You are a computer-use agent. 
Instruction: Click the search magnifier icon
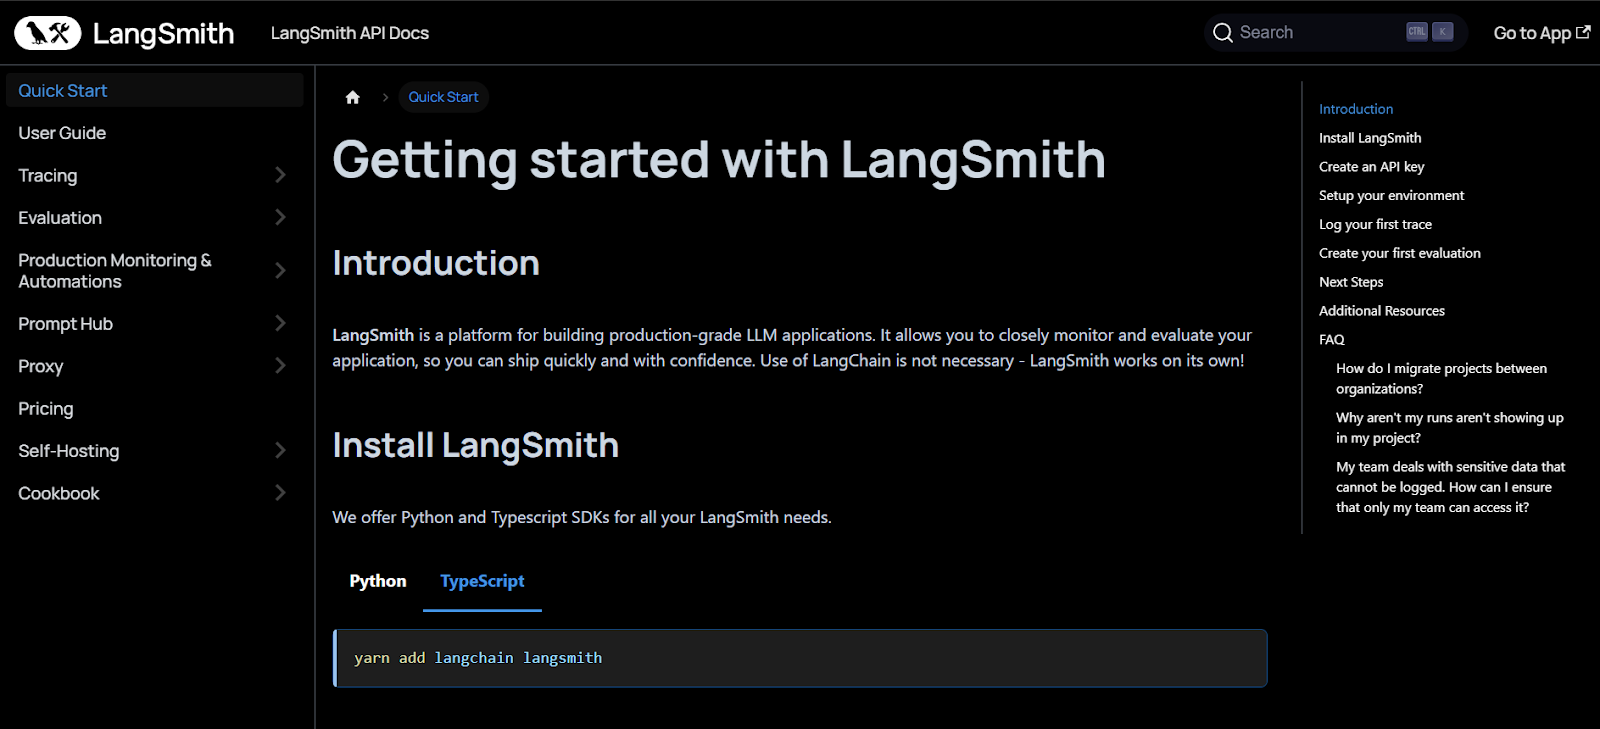tap(1222, 33)
